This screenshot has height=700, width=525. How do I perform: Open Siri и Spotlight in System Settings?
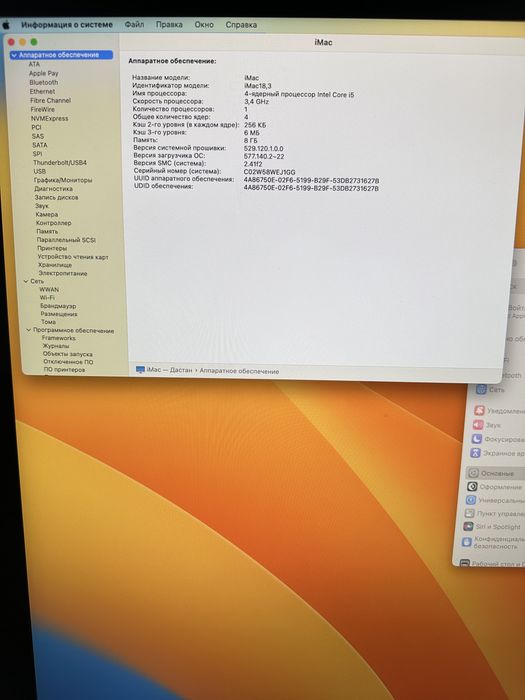point(492,527)
